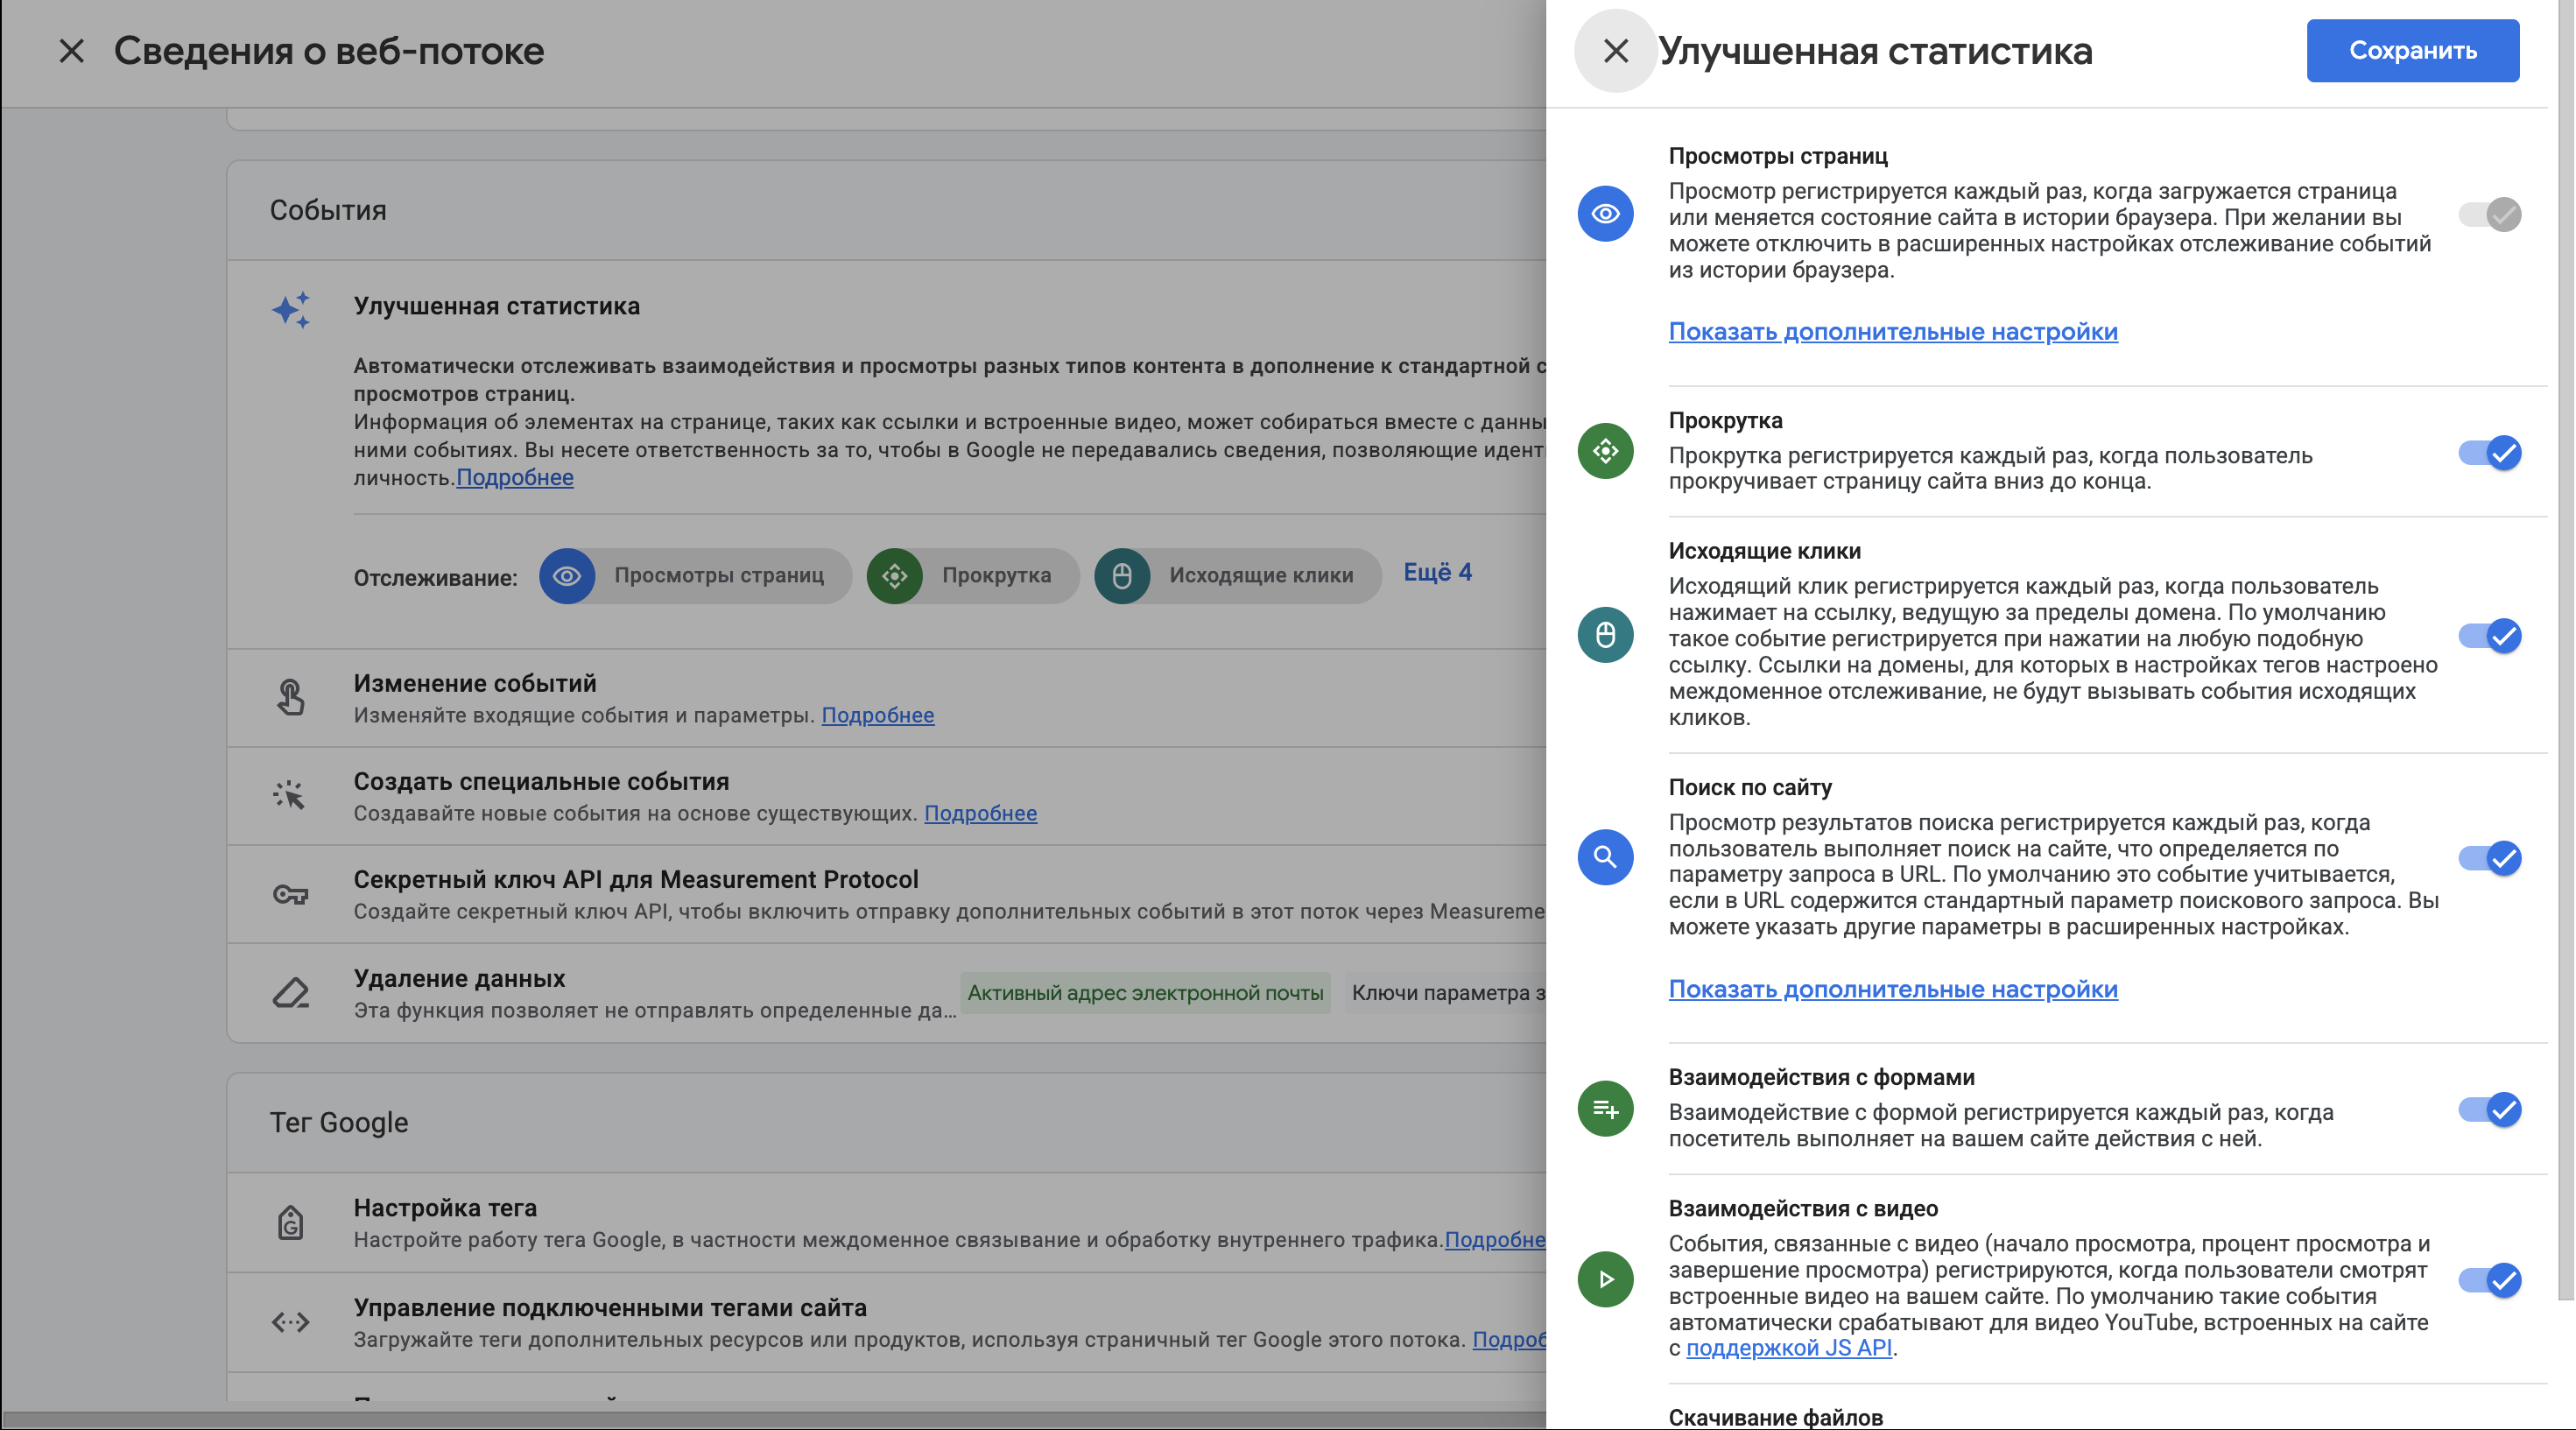The height and width of the screenshot is (1430, 2576).
Task: Disable Взаимодействия с видео toggle
Action: 2489,1280
